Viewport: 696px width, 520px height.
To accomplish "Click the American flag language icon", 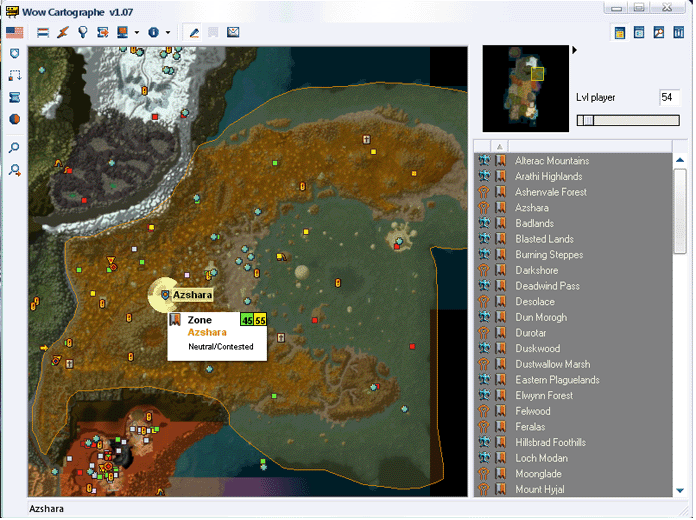I will (x=15, y=32).
